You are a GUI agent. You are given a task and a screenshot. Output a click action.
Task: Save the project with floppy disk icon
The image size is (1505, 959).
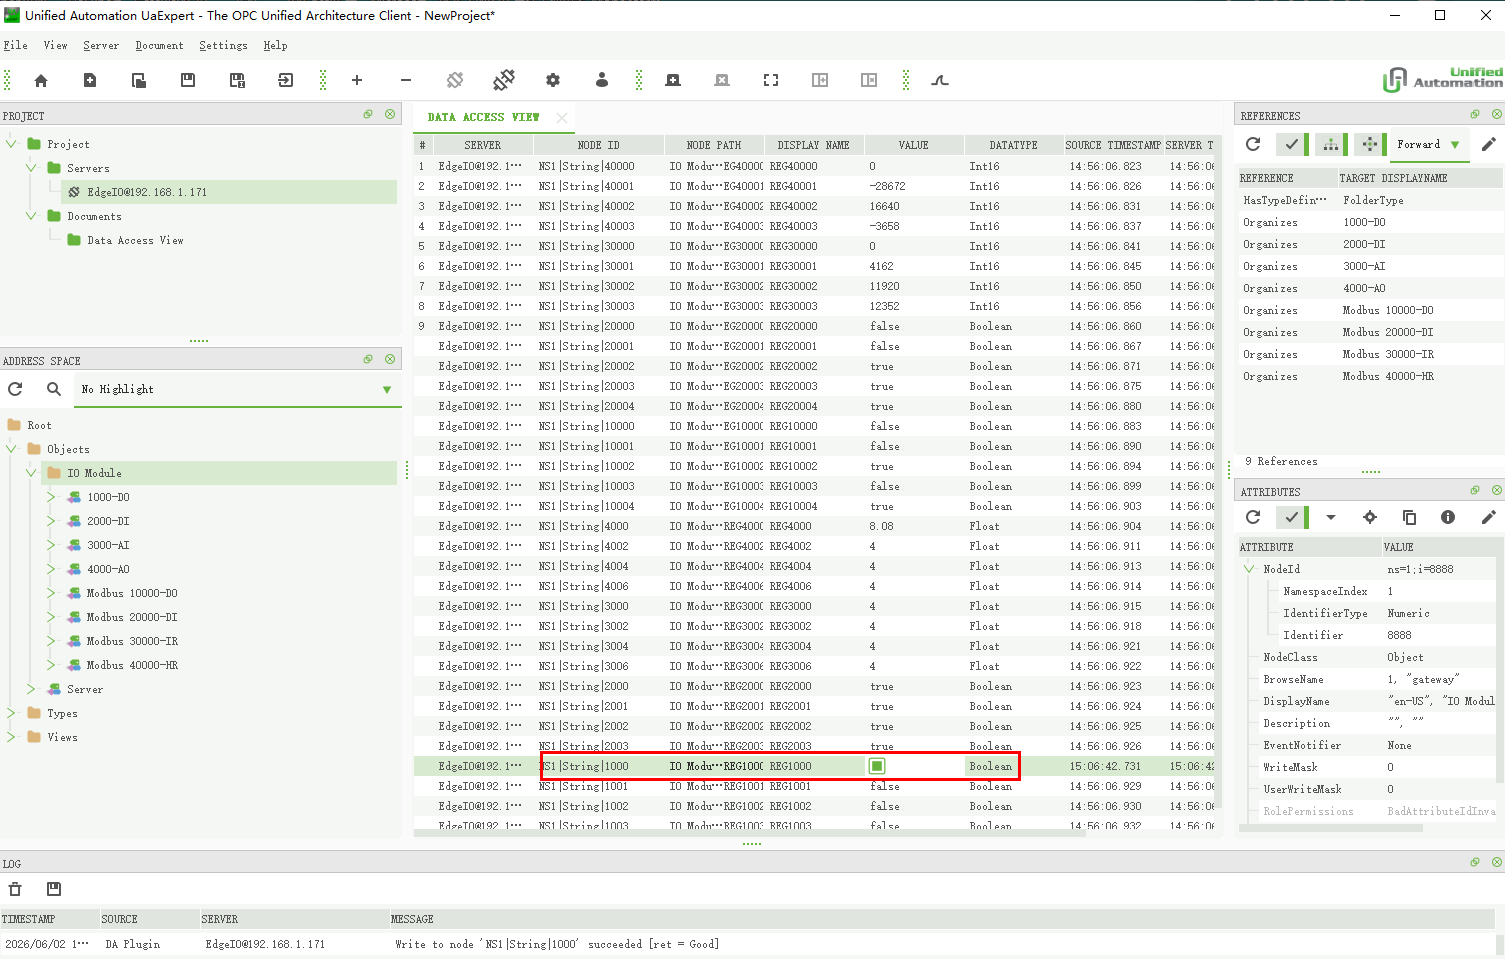click(188, 80)
